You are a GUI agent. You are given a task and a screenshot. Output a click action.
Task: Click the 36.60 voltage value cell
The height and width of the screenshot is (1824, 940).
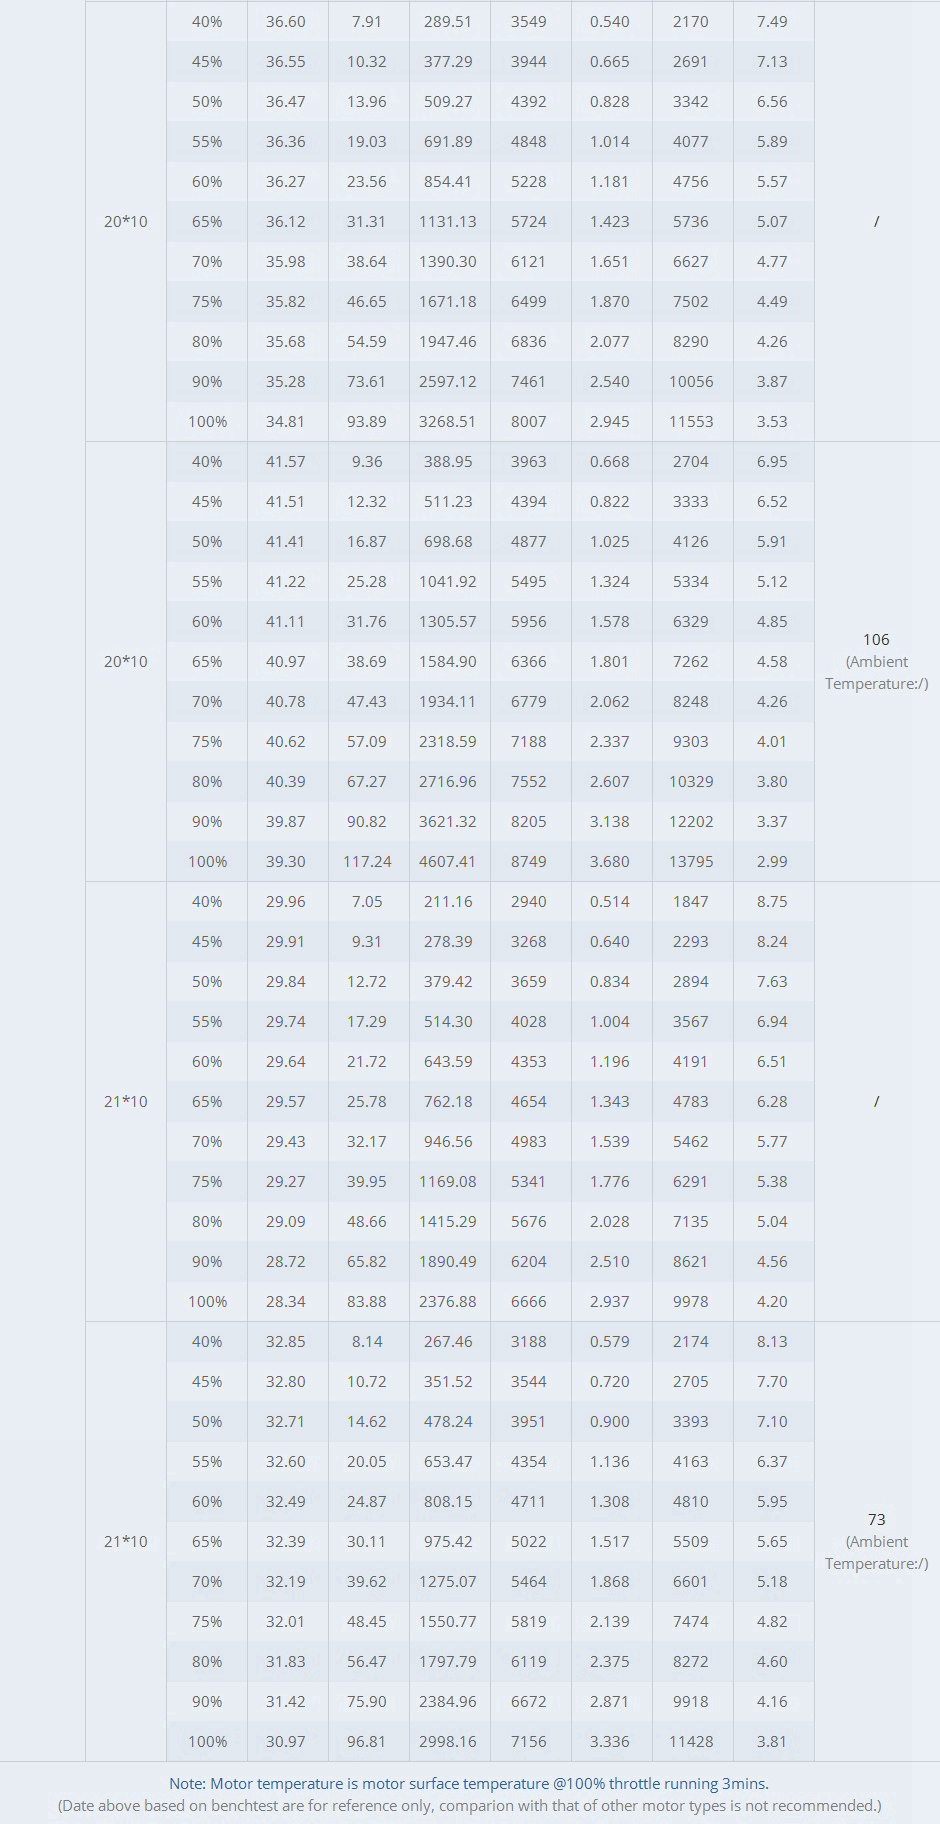tap(286, 21)
